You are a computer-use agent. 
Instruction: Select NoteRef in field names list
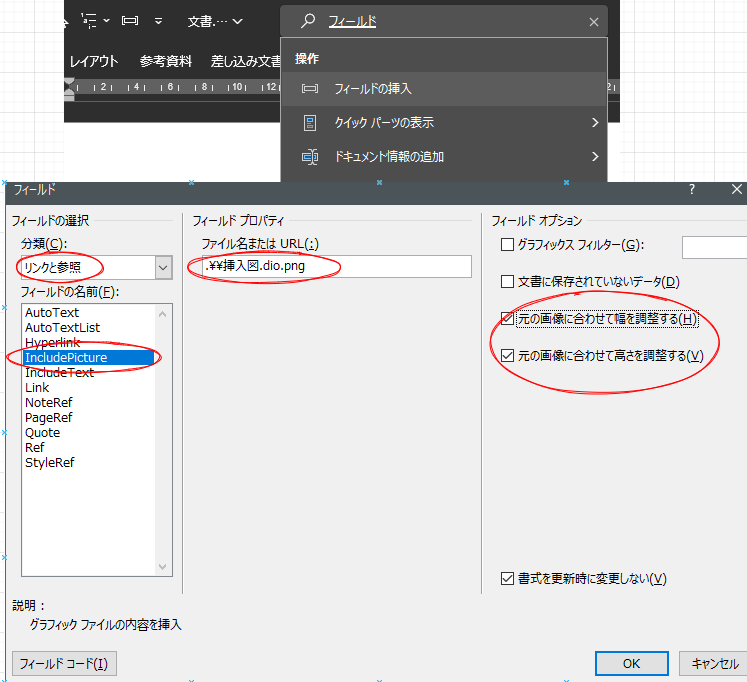pyautogui.click(x=49, y=402)
